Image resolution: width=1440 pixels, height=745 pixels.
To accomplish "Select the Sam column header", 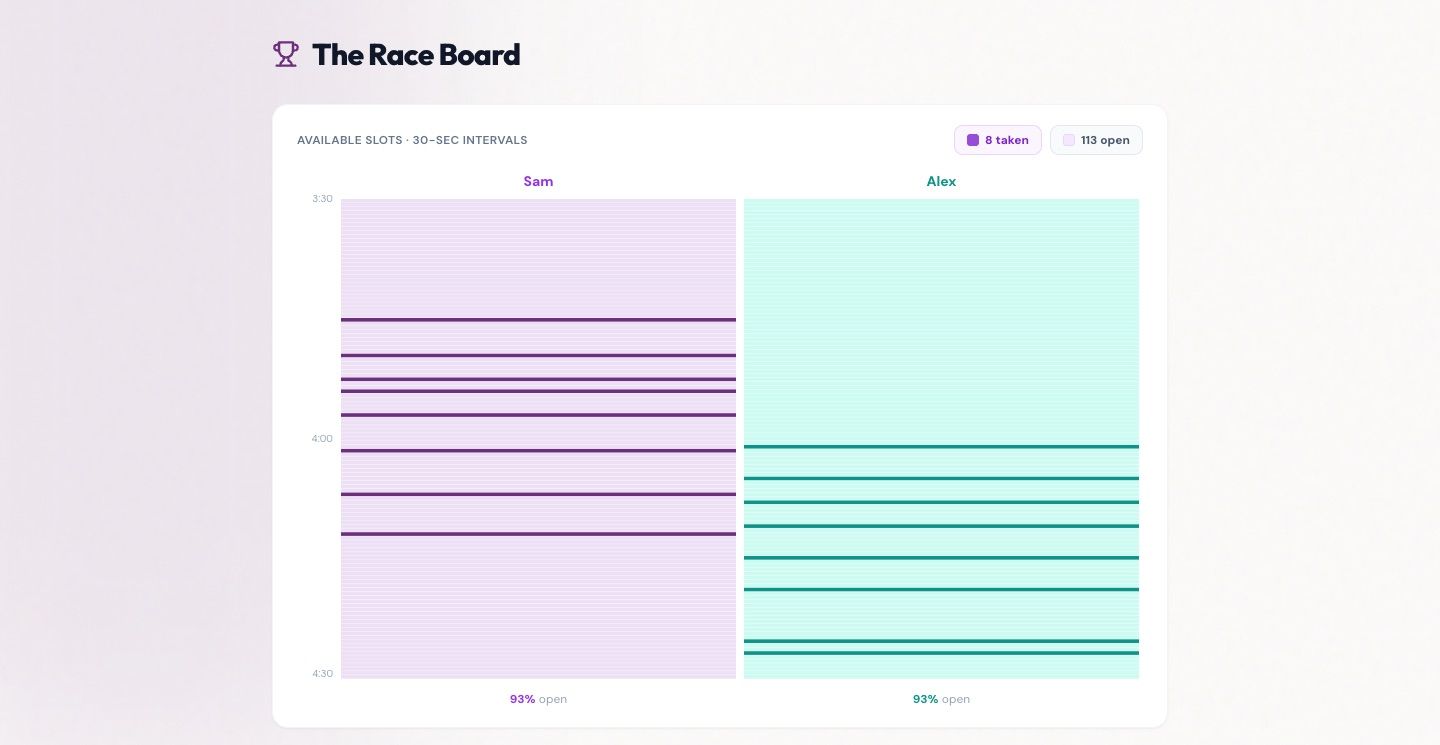I will coord(538,182).
